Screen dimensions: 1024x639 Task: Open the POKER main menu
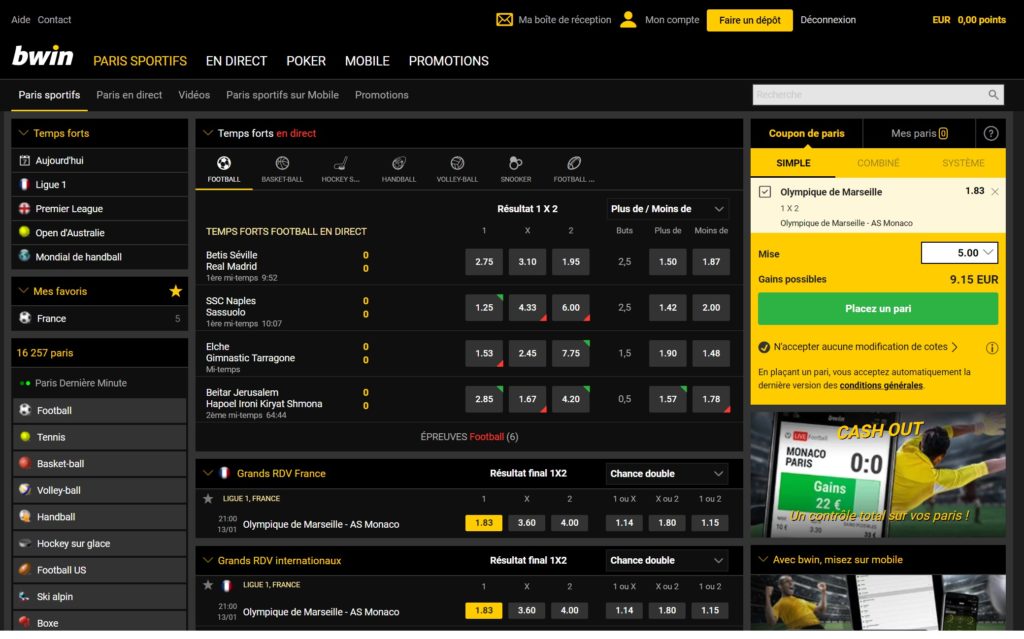coord(306,61)
